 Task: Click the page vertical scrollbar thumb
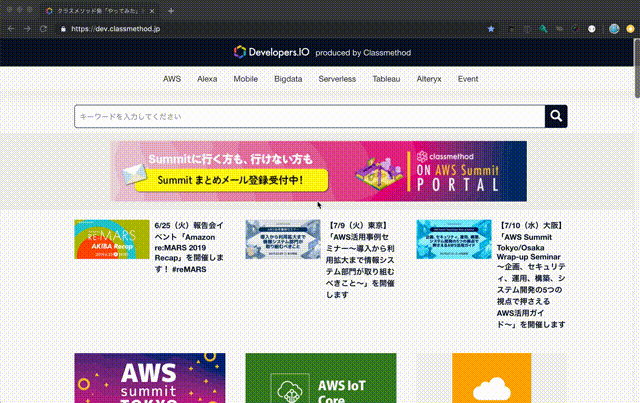(x=637, y=68)
